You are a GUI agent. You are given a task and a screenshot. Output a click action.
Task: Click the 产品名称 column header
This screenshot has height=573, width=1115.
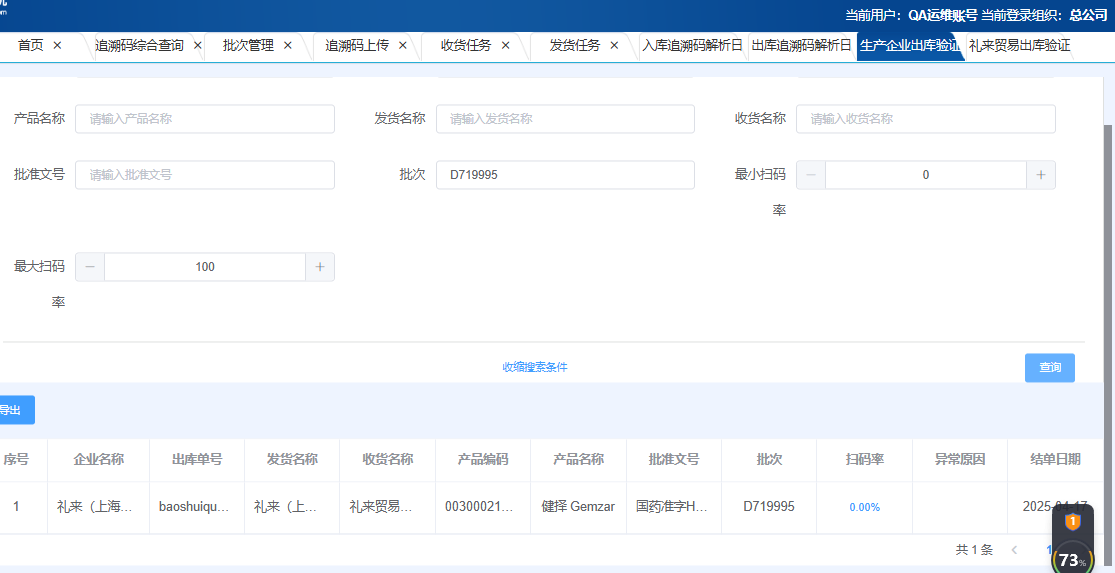(578, 459)
